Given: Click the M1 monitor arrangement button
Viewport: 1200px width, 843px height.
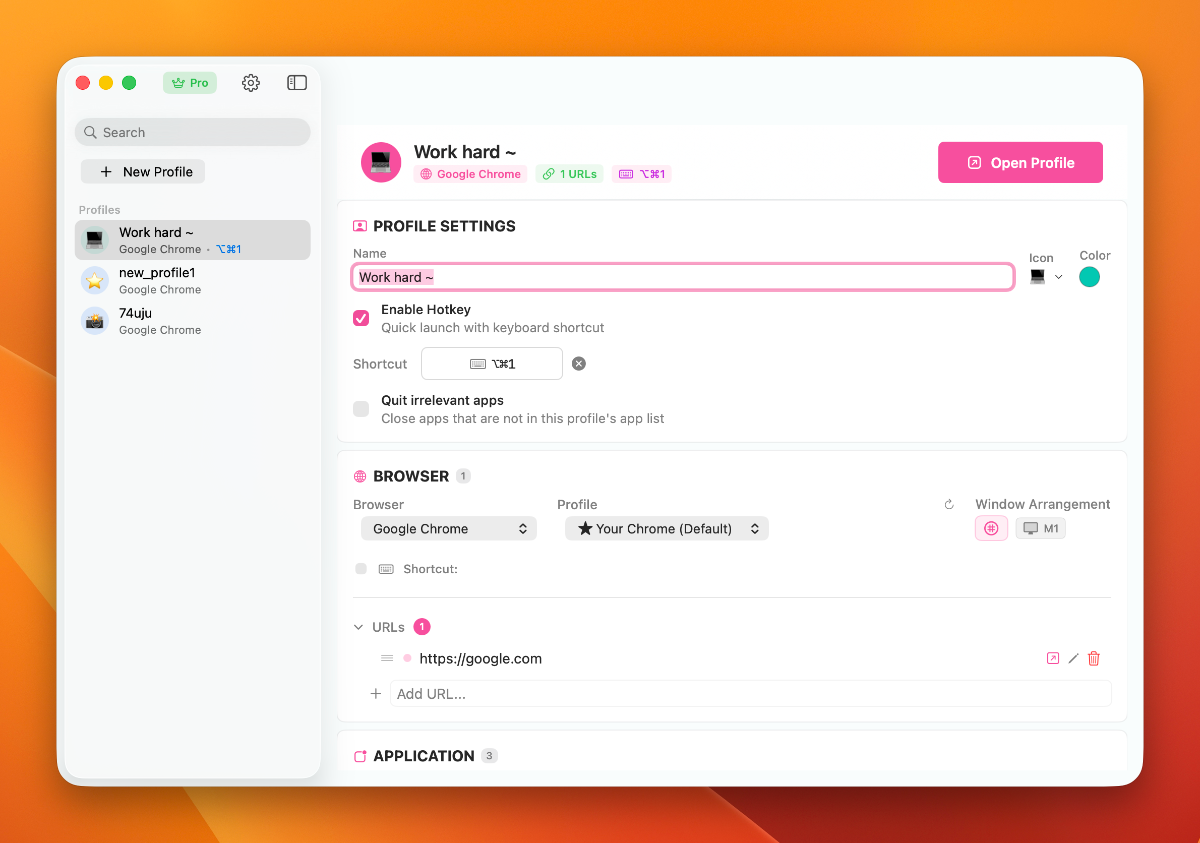Looking at the screenshot, I should [x=1041, y=528].
